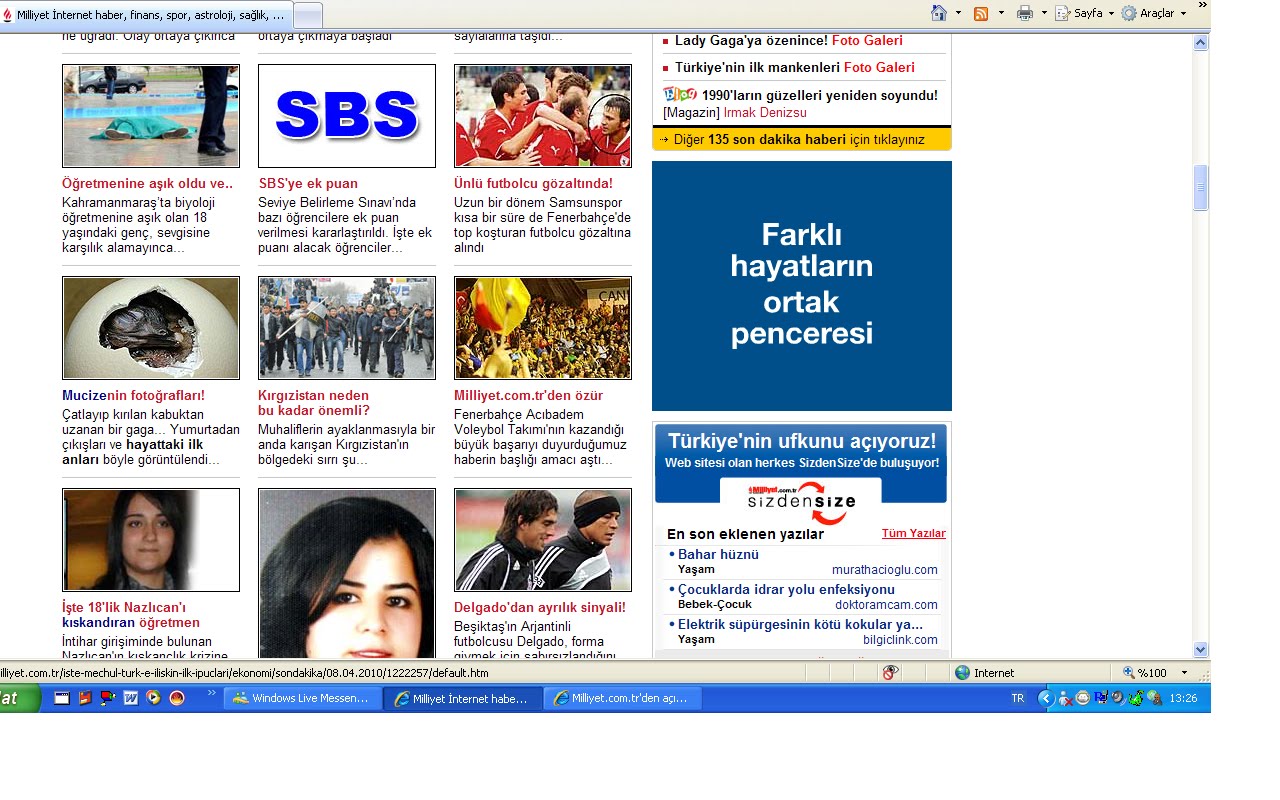Launch Windows Media Player from quick launch
1280x800 pixels.
point(153,698)
